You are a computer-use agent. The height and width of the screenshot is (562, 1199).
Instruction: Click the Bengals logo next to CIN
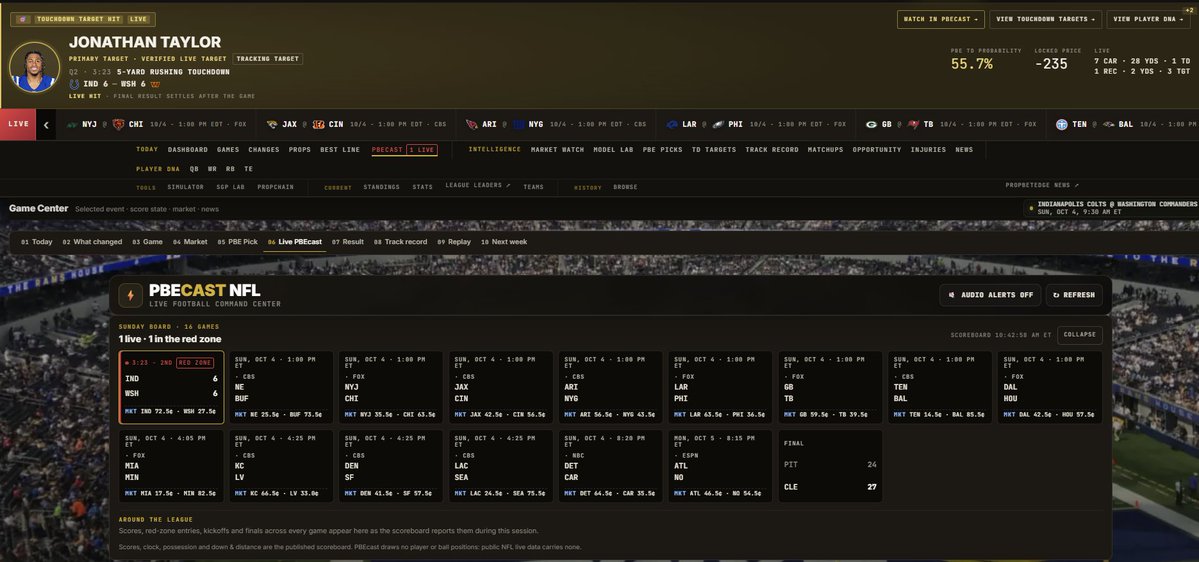(318, 125)
